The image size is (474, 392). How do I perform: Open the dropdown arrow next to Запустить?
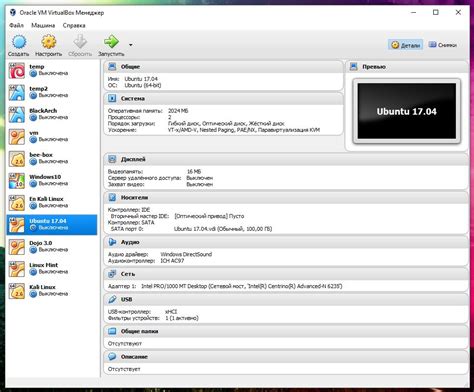coord(131,45)
